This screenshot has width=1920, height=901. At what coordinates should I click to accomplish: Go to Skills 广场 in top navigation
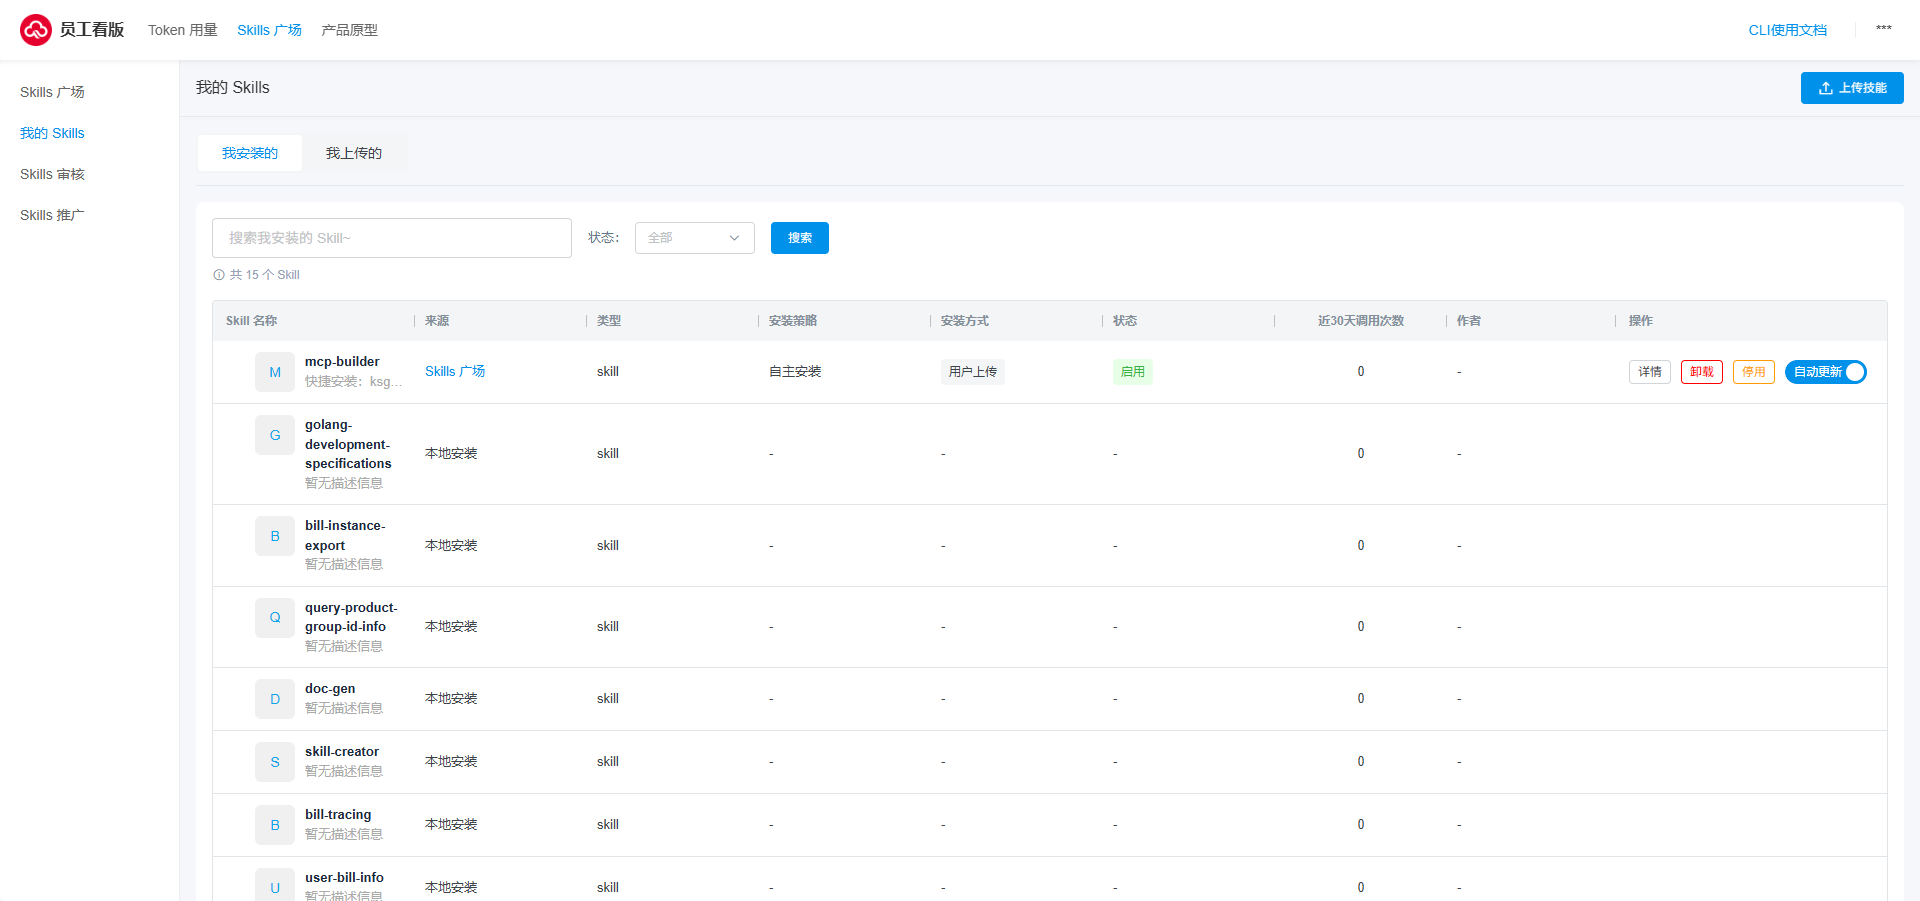click(270, 30)
